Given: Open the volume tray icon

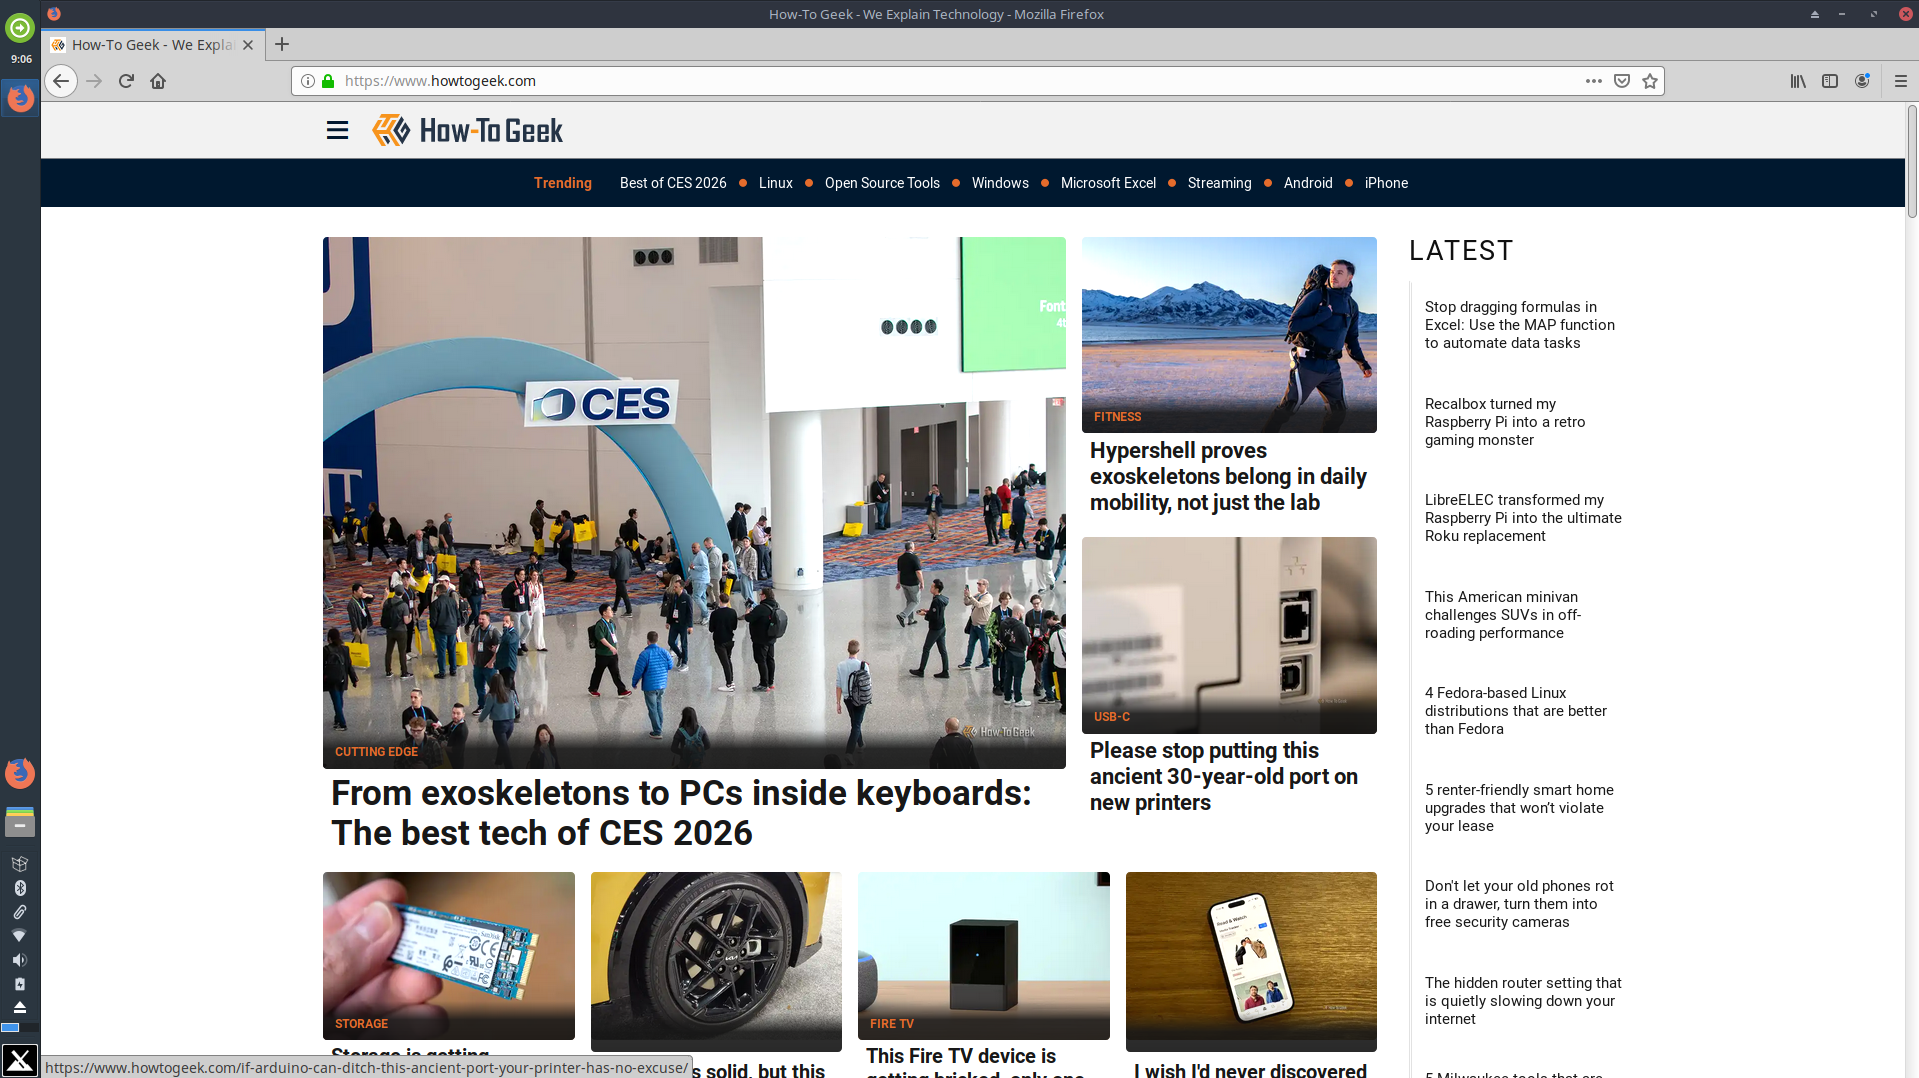Looking at the screenshot, I should 19,960.
